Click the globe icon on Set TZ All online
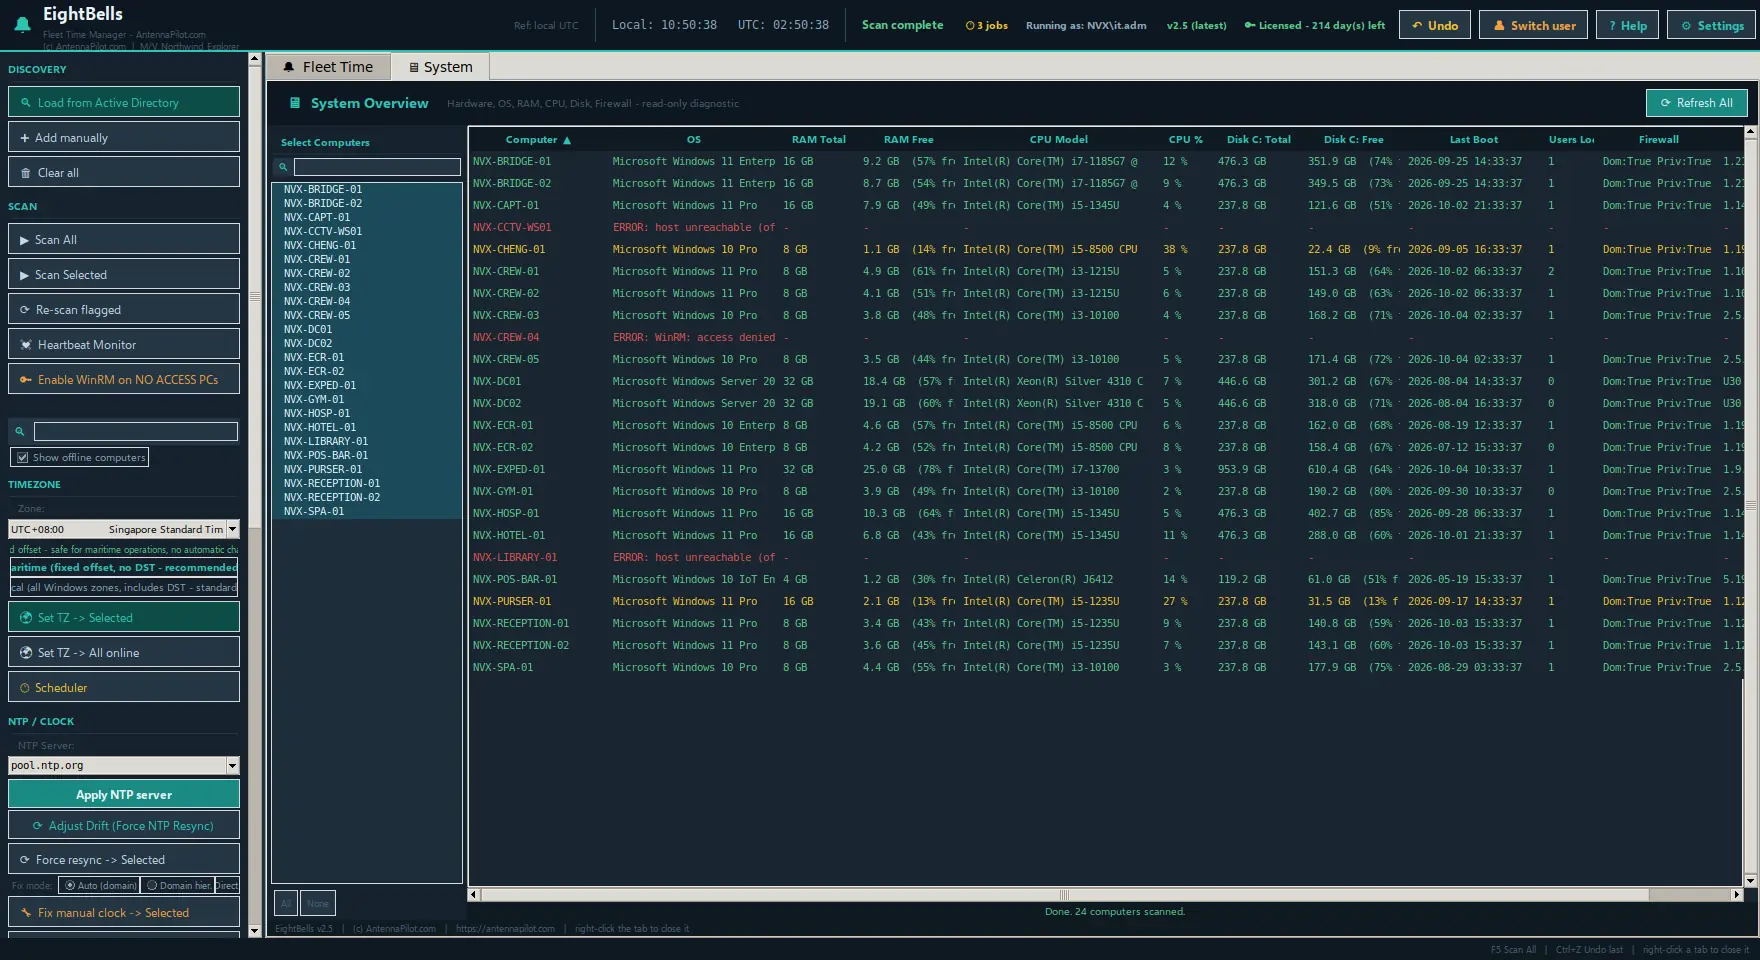This screenshot has height=960, width=1760. [x=26, y=653]
